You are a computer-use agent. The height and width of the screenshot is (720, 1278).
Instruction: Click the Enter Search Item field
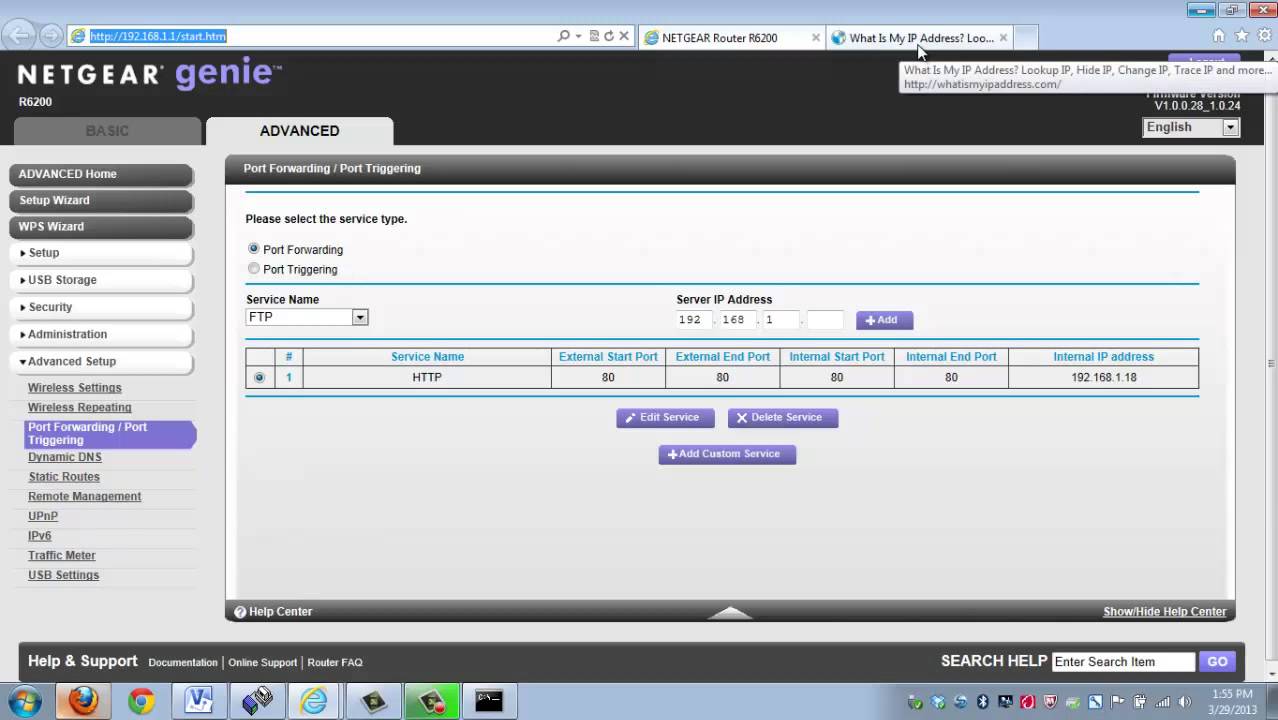click(x=1123, y=662)
